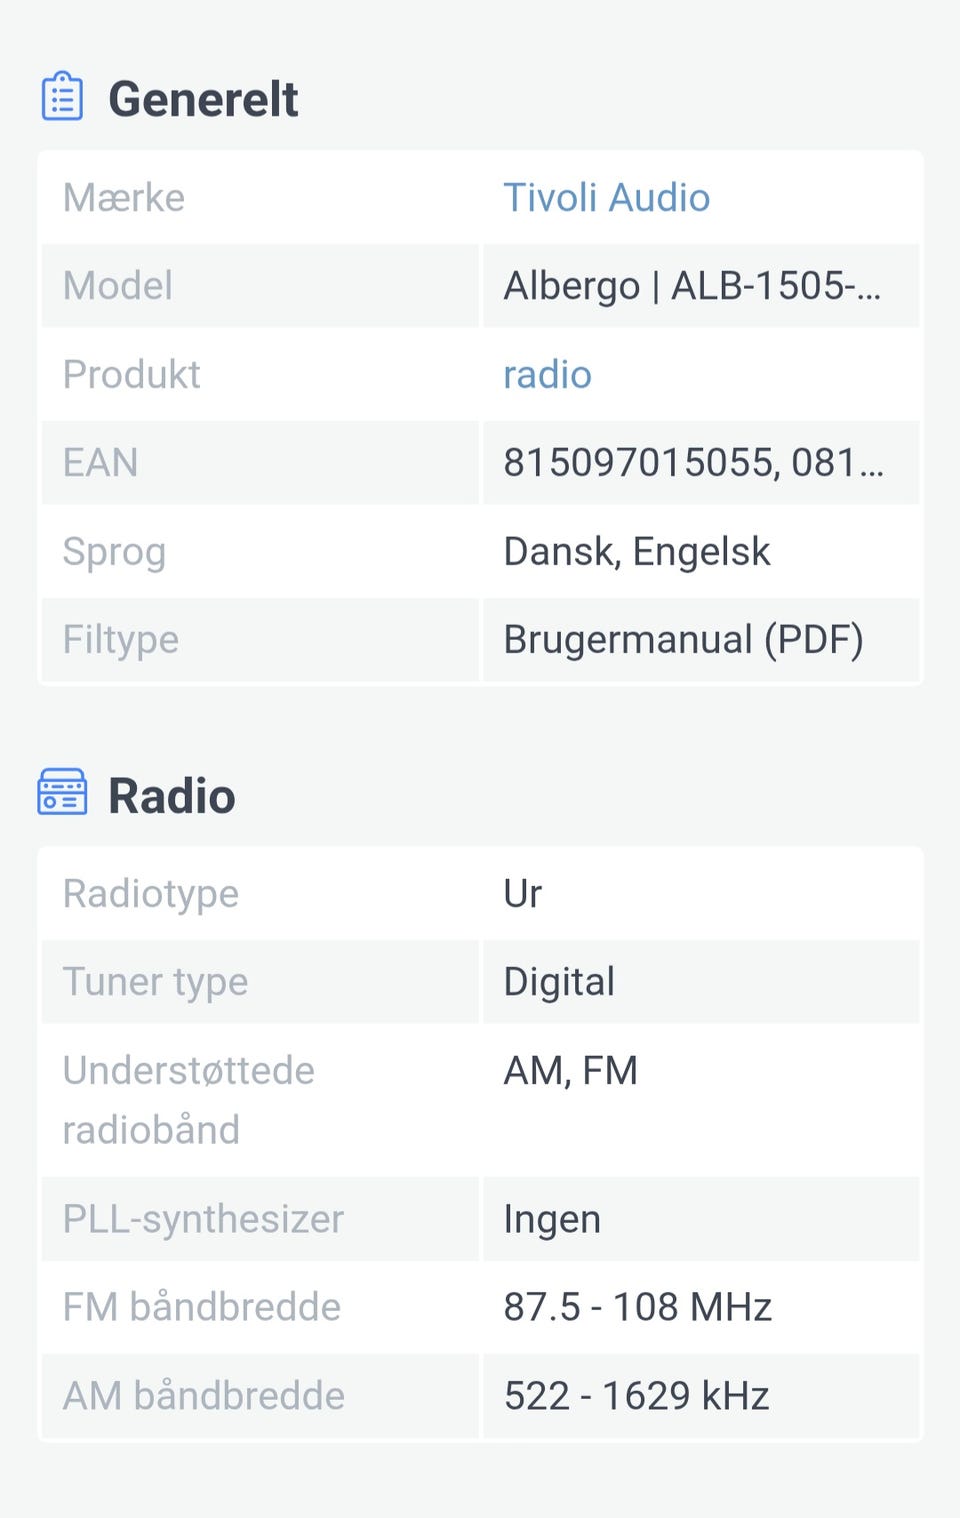
Task: Click the Radio section heading
Action: pos(172,797)
